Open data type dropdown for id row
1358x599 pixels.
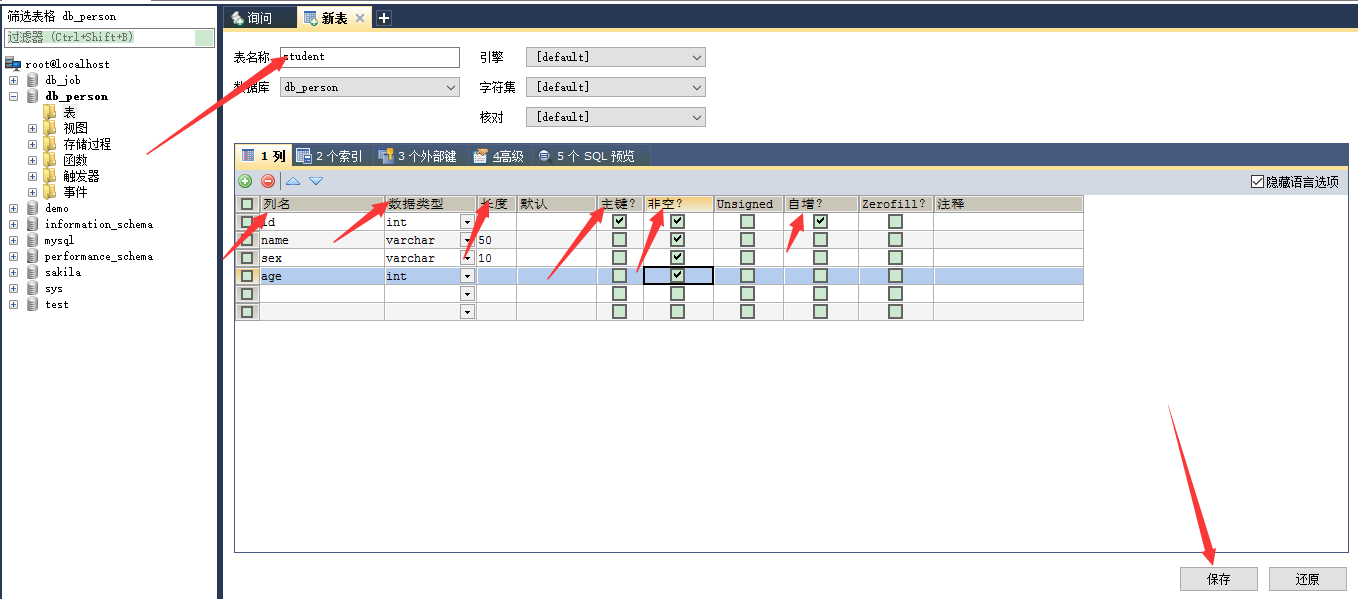click(467, 222)
